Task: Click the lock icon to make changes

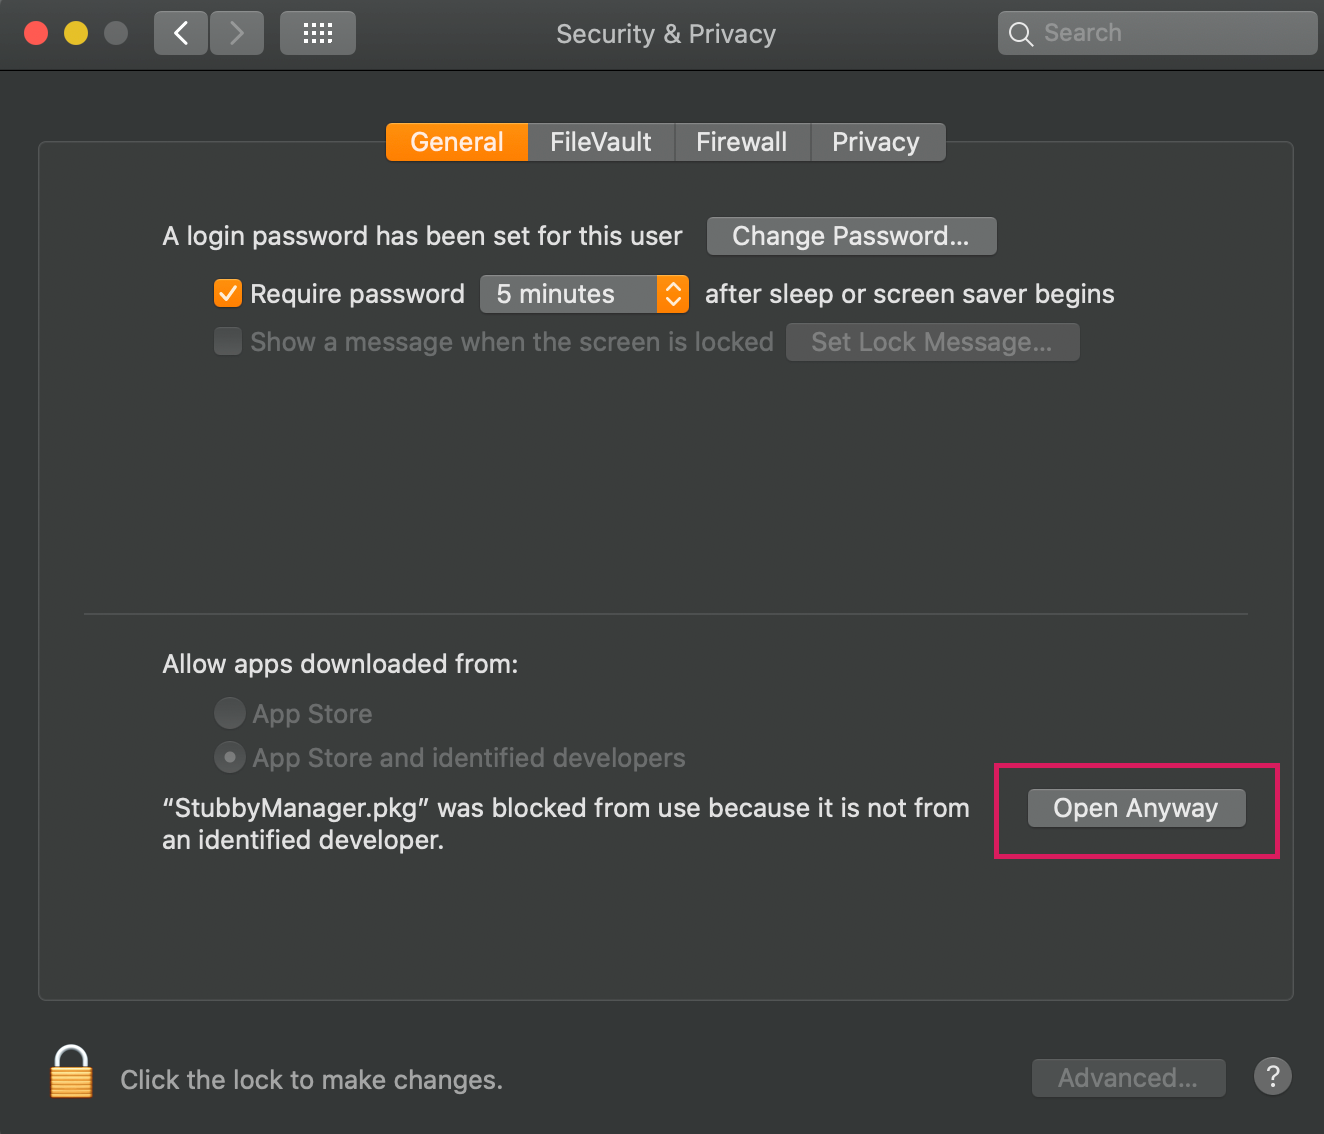Action: click(x=71, y=1071)
